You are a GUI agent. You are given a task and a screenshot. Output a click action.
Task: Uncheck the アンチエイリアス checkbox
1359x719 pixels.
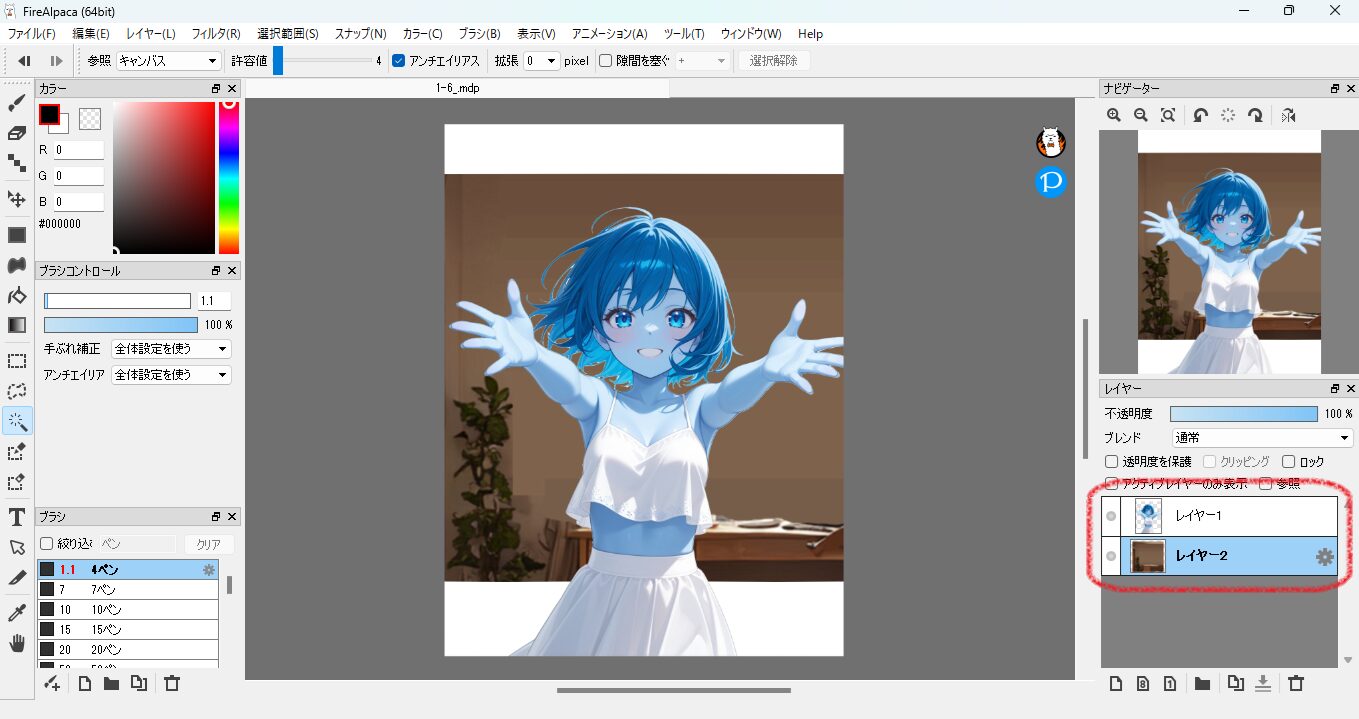[x=399, y=61]
